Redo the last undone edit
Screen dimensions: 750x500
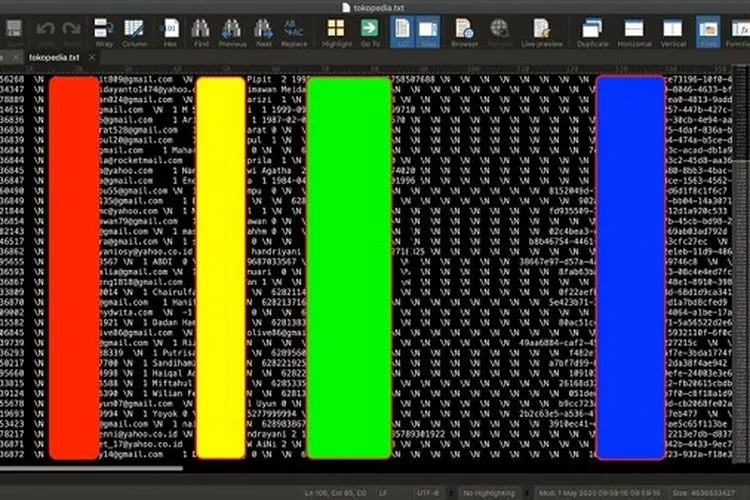pos(72,32)
